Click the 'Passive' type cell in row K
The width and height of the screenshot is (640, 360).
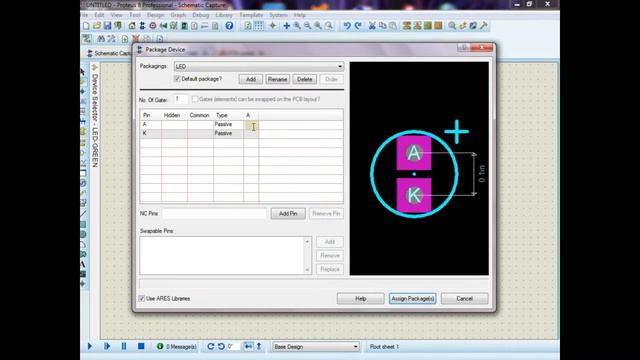coord(228,133)
